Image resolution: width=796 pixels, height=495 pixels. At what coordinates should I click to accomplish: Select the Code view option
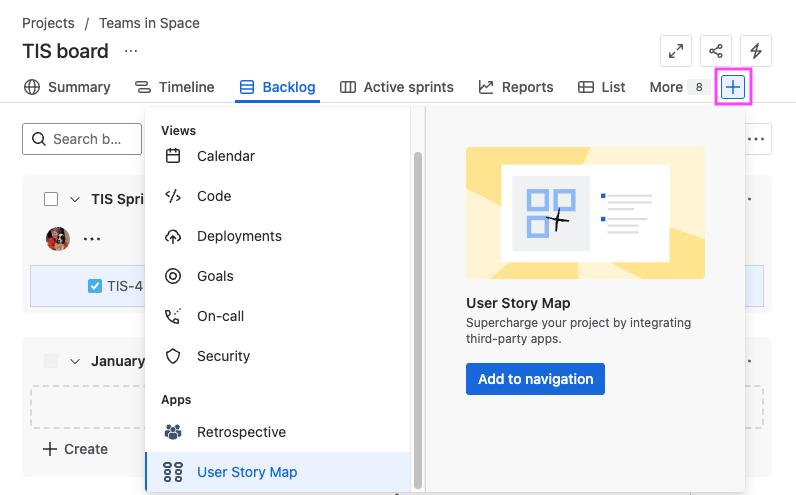click(214, 196)
